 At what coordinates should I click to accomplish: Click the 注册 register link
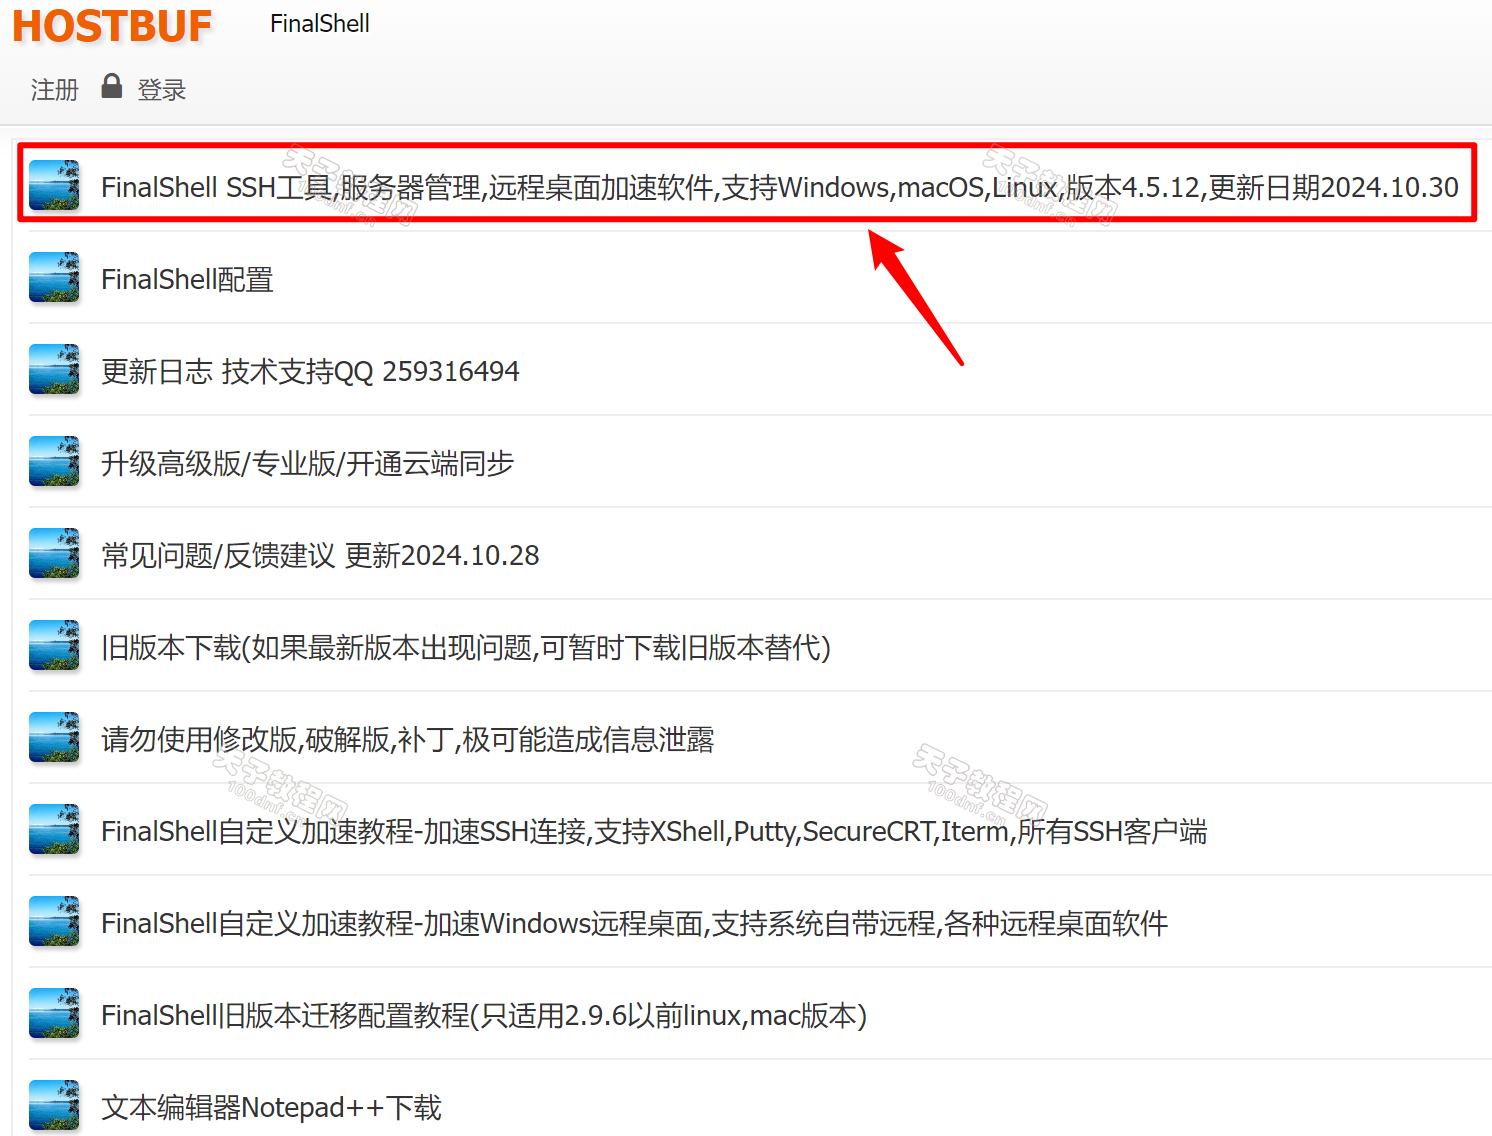tap(54, 90)
